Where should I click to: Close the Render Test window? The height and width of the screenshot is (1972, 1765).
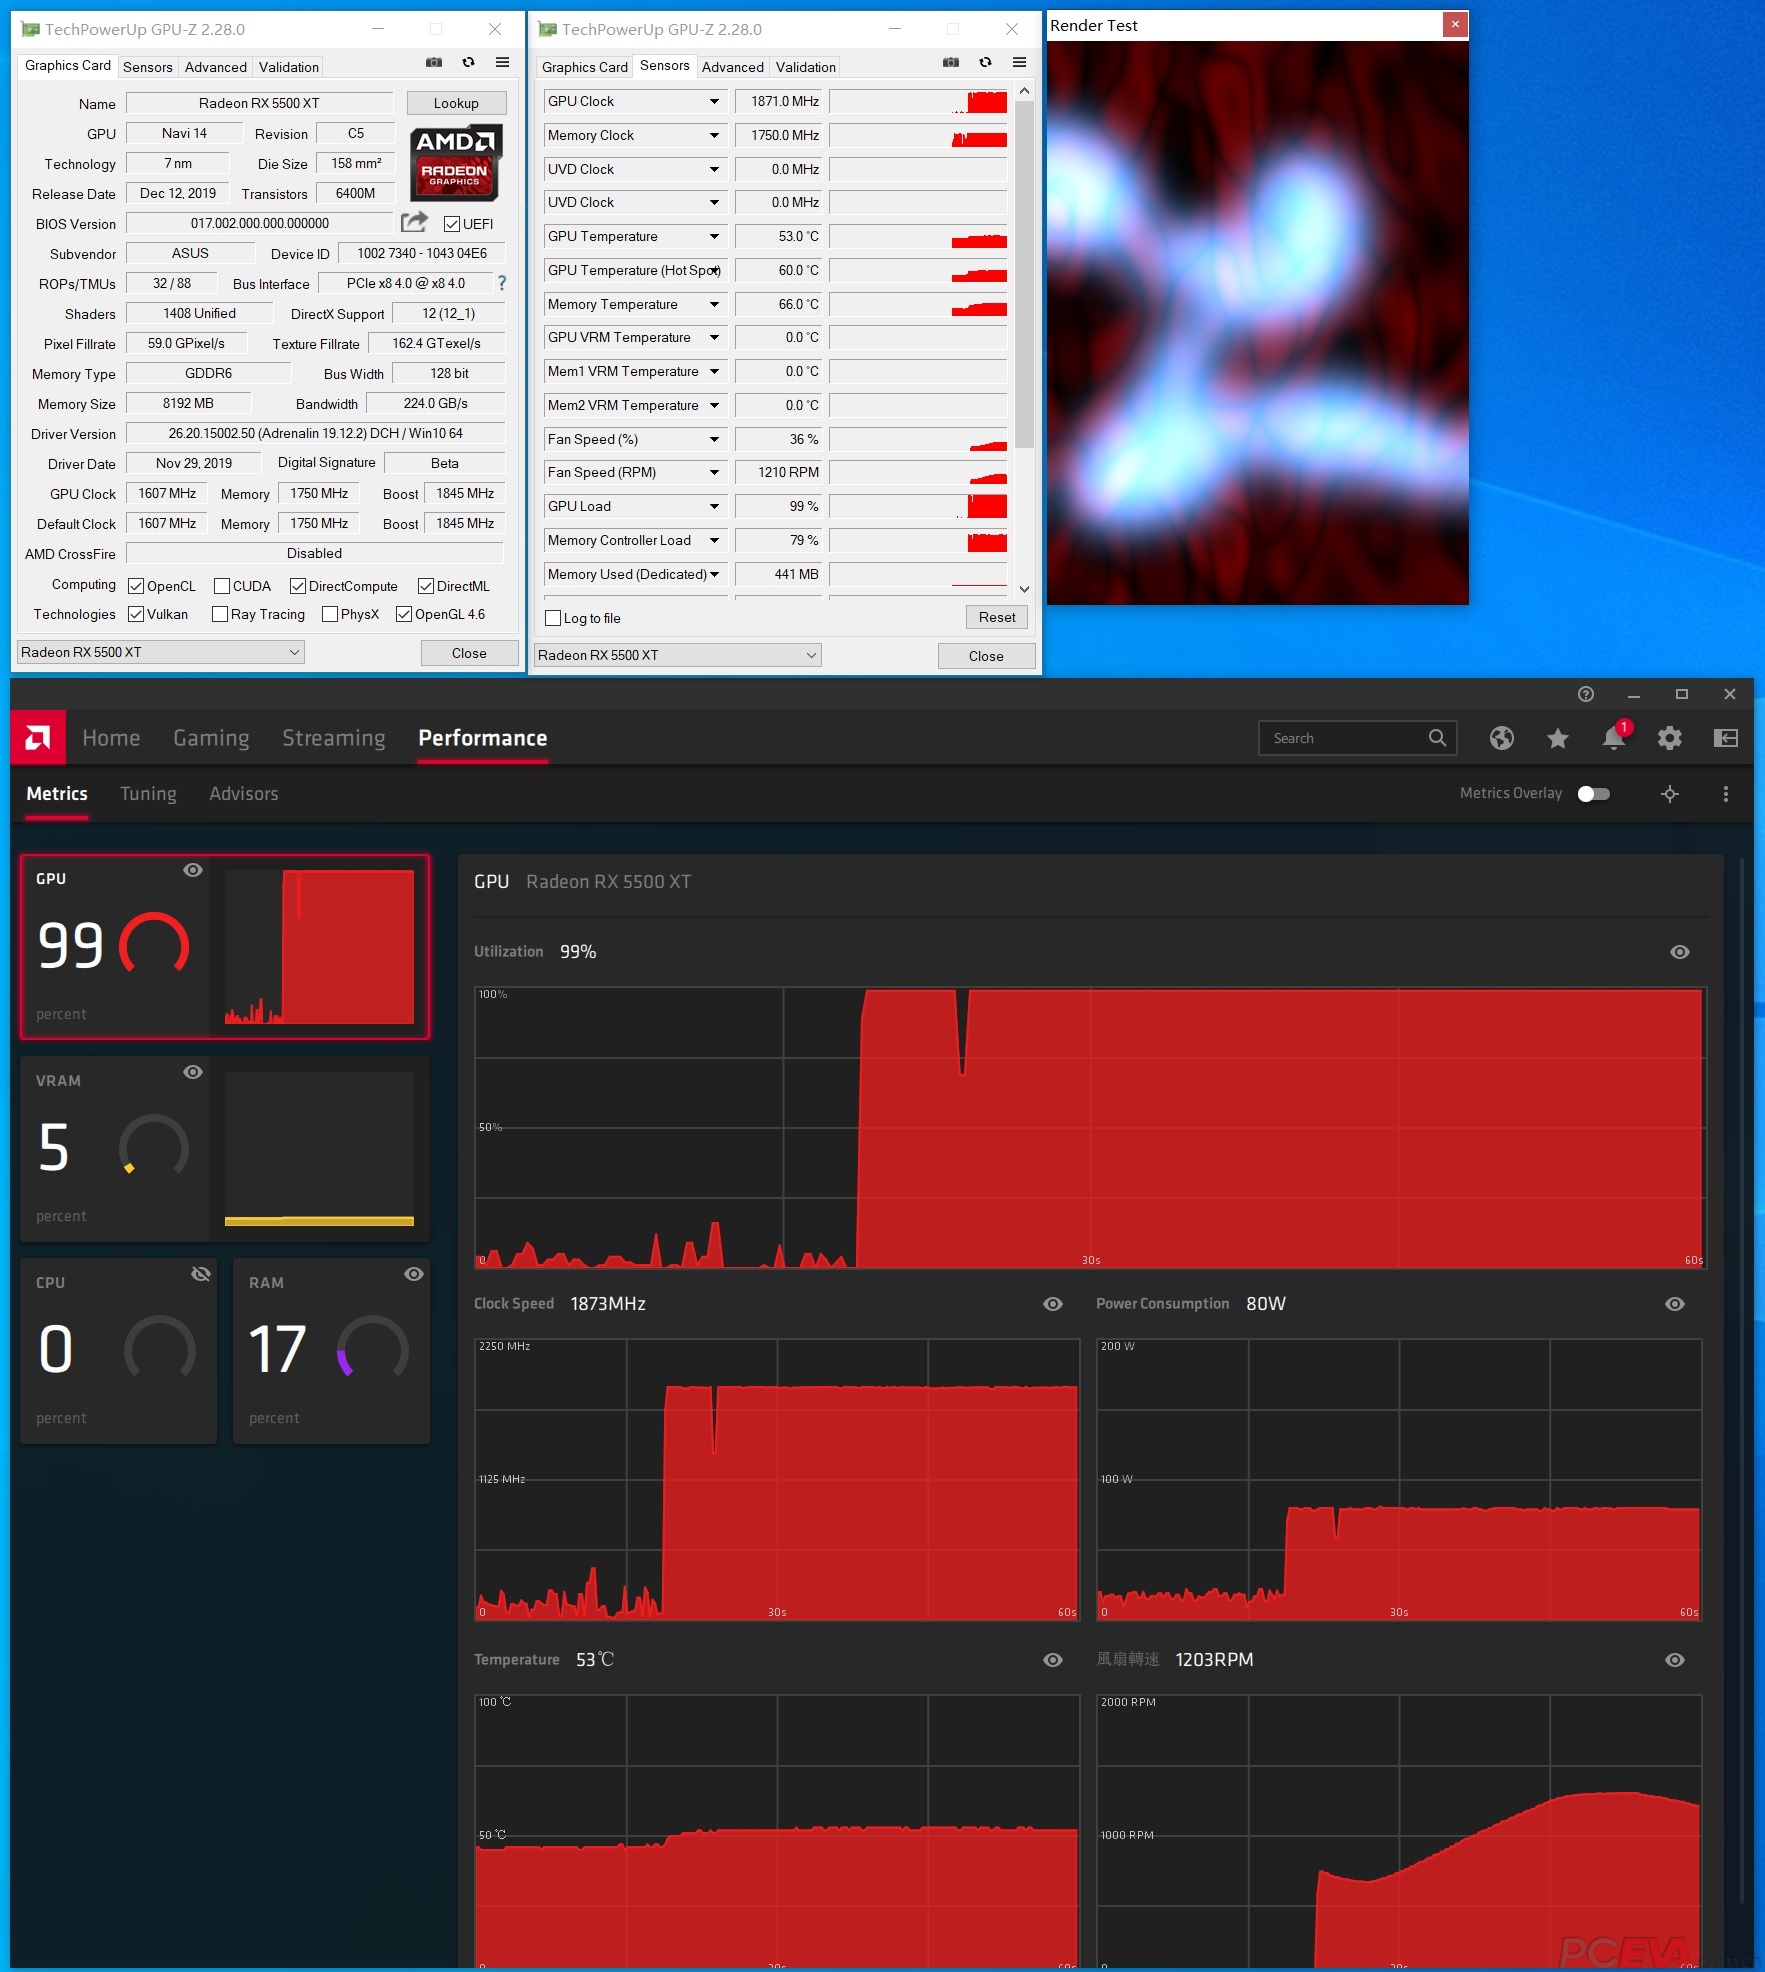(x=1455, y=24)
